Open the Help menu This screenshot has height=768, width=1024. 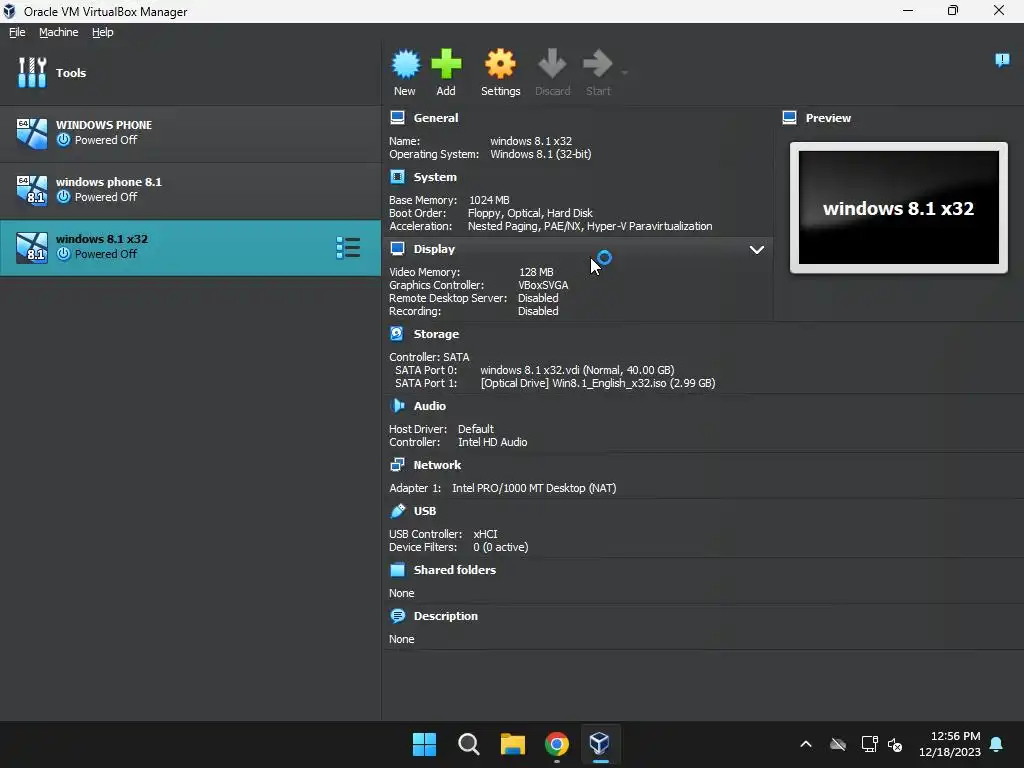tap(103, 32)
